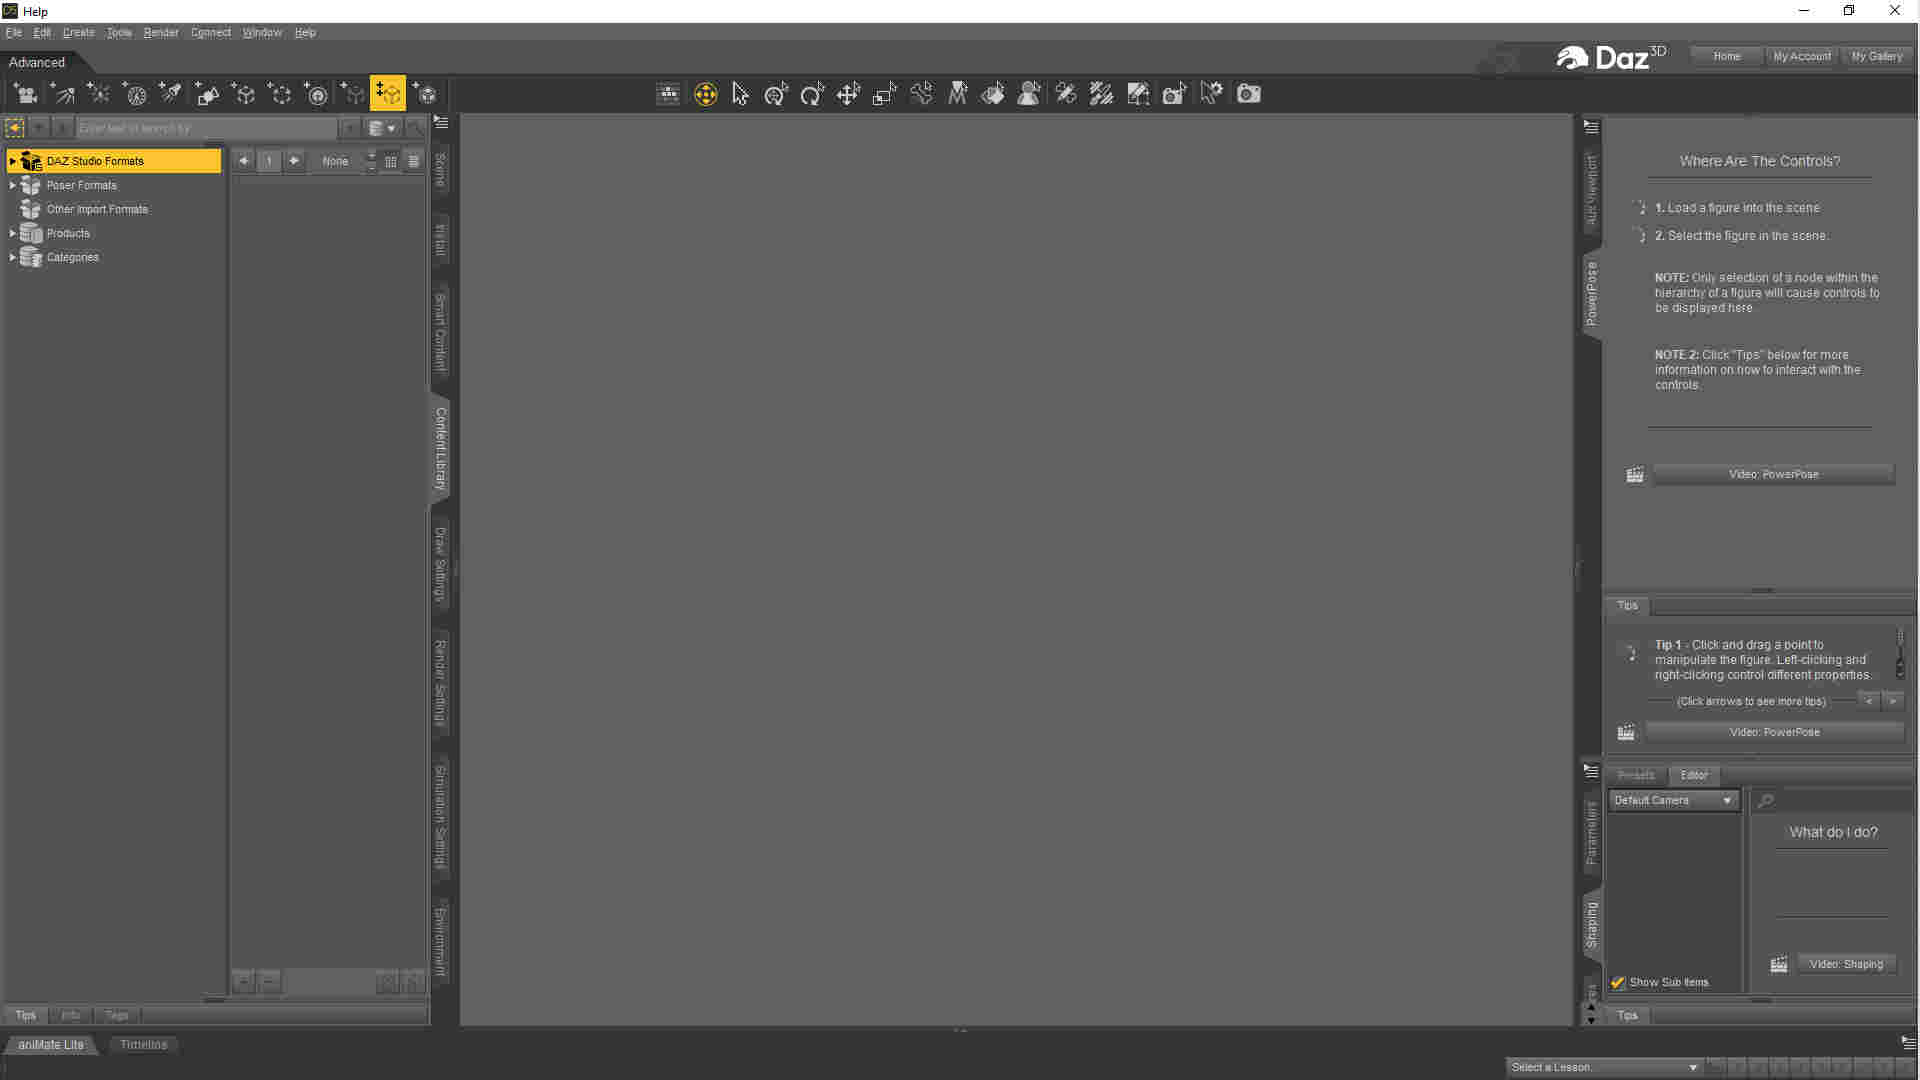Open the Render menu
This screenshot has width=1920, height=1080.
click(x=160, y=32)
